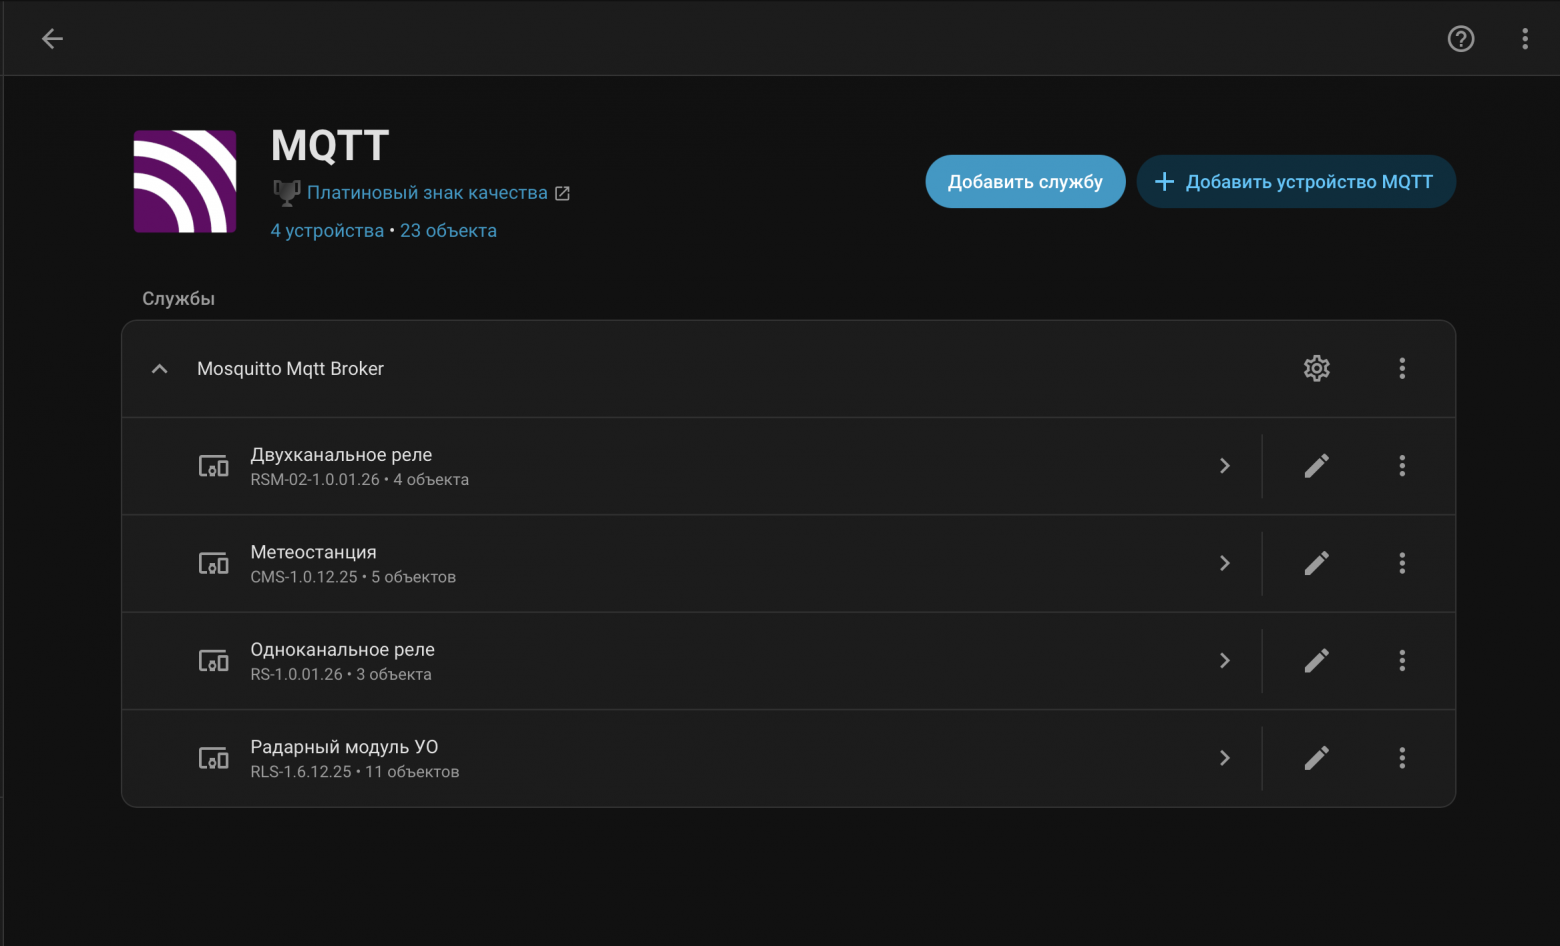1560x946 pixels.
Task: Open the Платиновый знак качества link
Action: [x=428, y=192]
